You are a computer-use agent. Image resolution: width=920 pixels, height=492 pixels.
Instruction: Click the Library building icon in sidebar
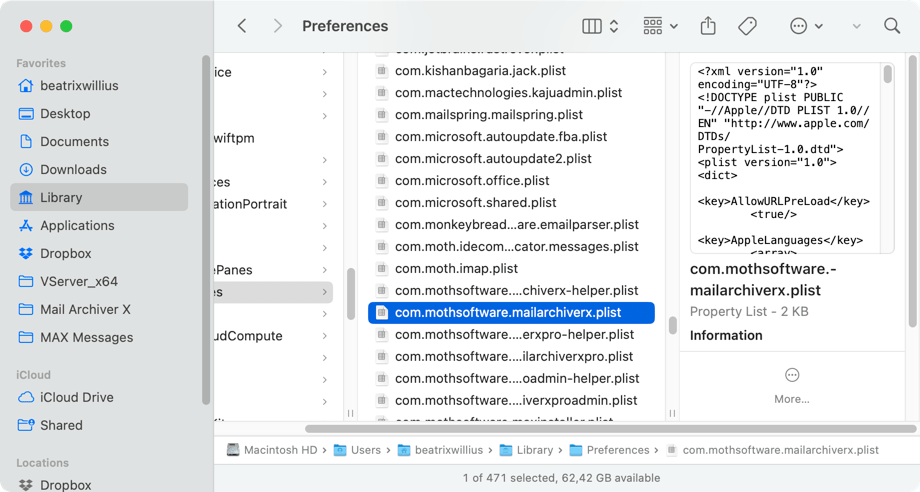click(x=26, y=198)
